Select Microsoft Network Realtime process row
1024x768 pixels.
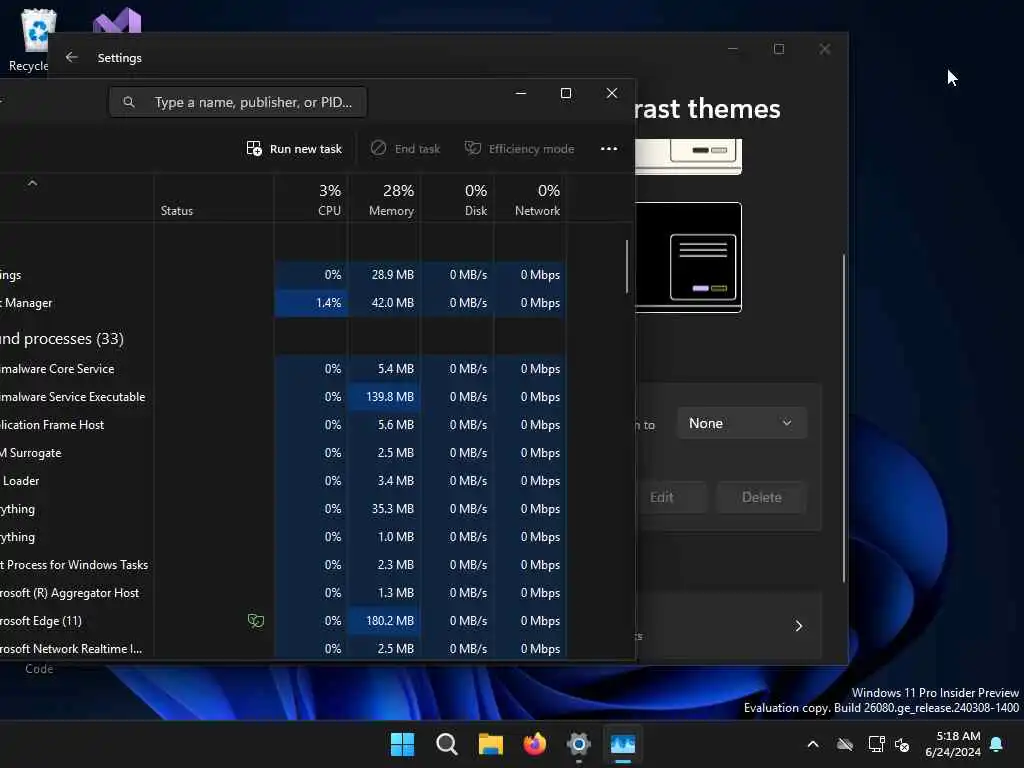[x=283, y=648]
